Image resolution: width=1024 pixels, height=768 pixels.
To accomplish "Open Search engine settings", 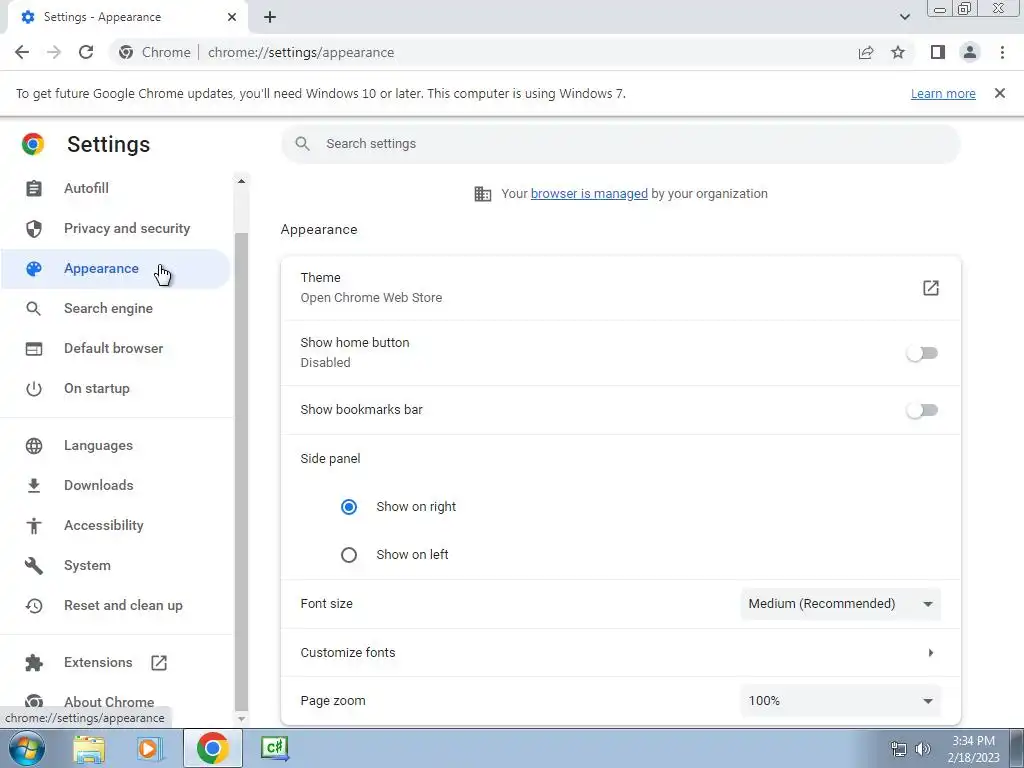I will (116, 308).
